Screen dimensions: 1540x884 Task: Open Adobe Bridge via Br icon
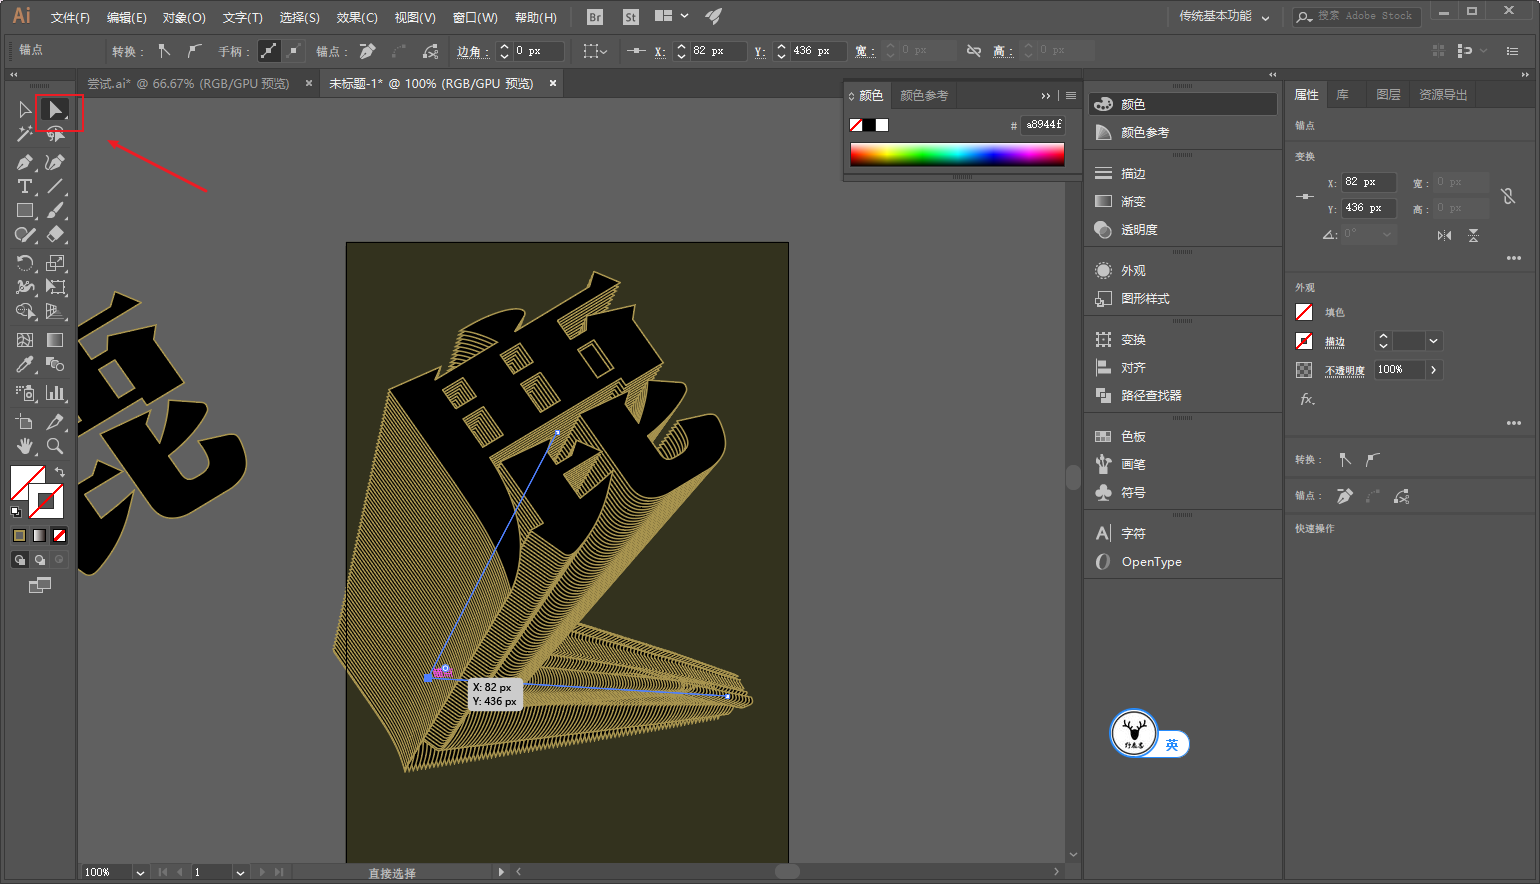(595, 17)
